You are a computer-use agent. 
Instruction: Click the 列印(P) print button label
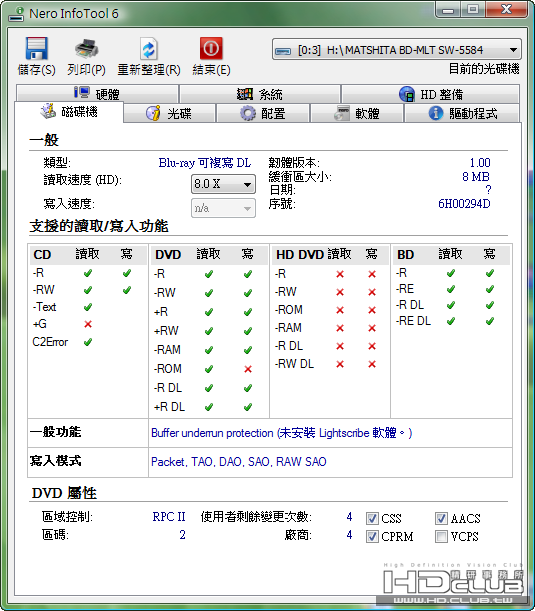[x=87, y=70]
